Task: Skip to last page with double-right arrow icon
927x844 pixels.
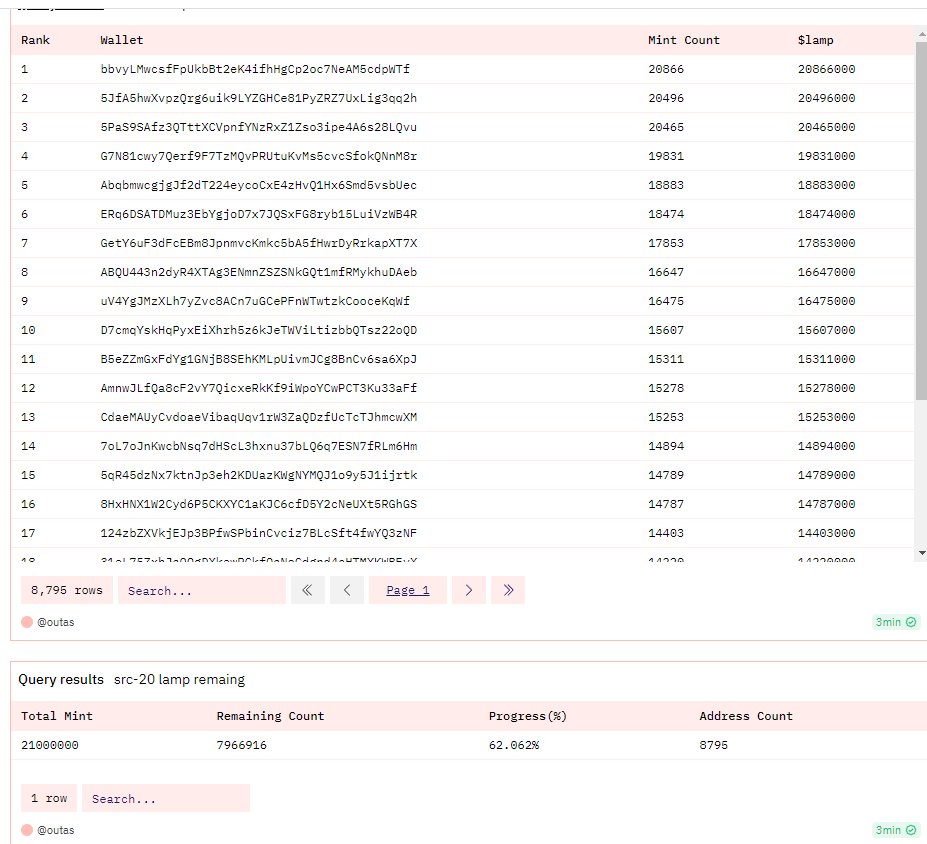Action: point(508,590)
